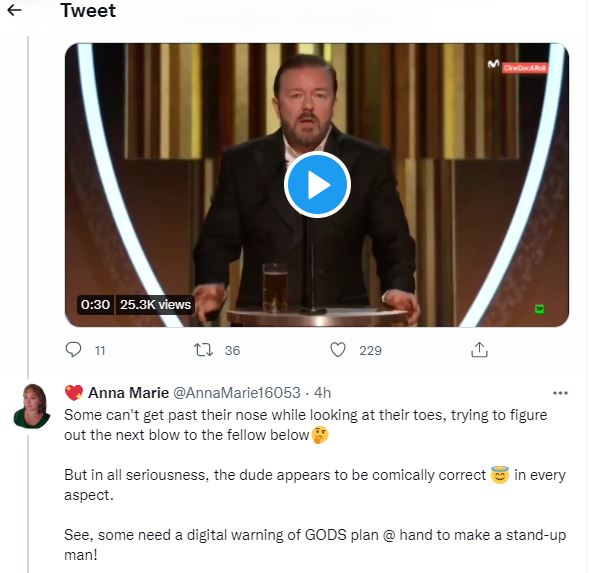Open Anna Marie's profile picture
Screen dimensions: 601x573
pos(31,404)
